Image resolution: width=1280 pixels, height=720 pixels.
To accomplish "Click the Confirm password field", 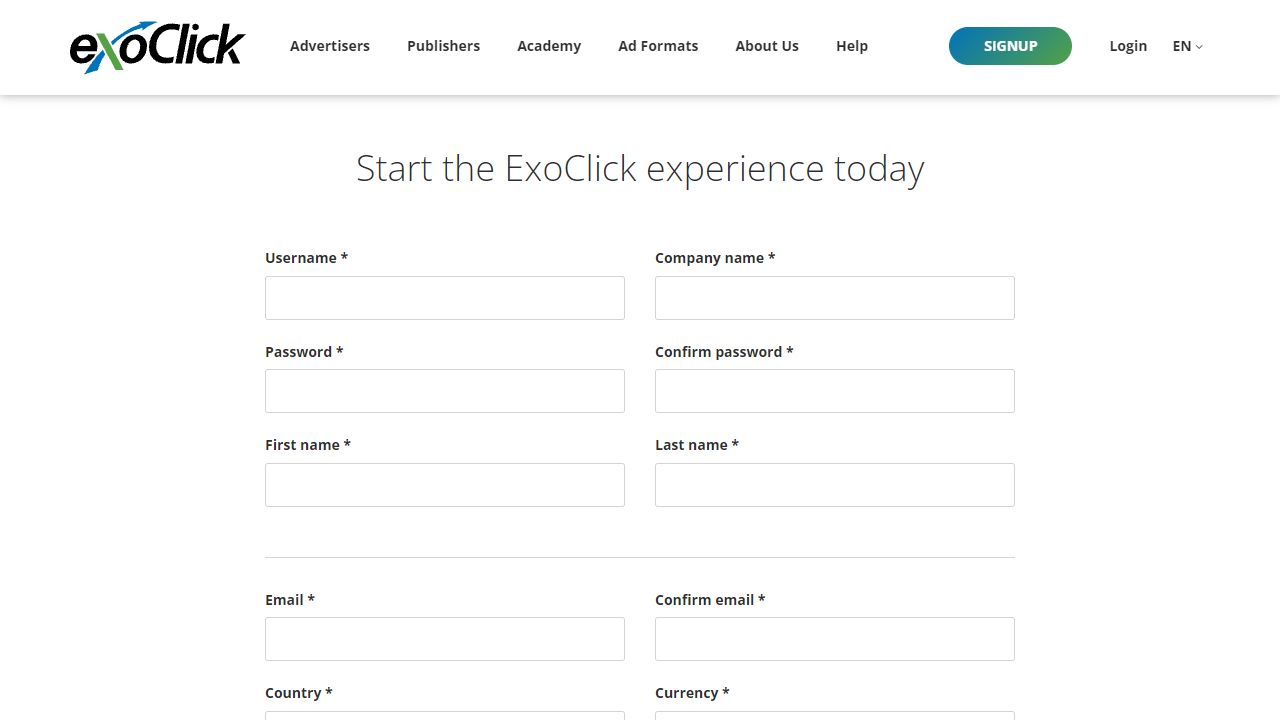I will pyautogui.click(x=835, y=391).
